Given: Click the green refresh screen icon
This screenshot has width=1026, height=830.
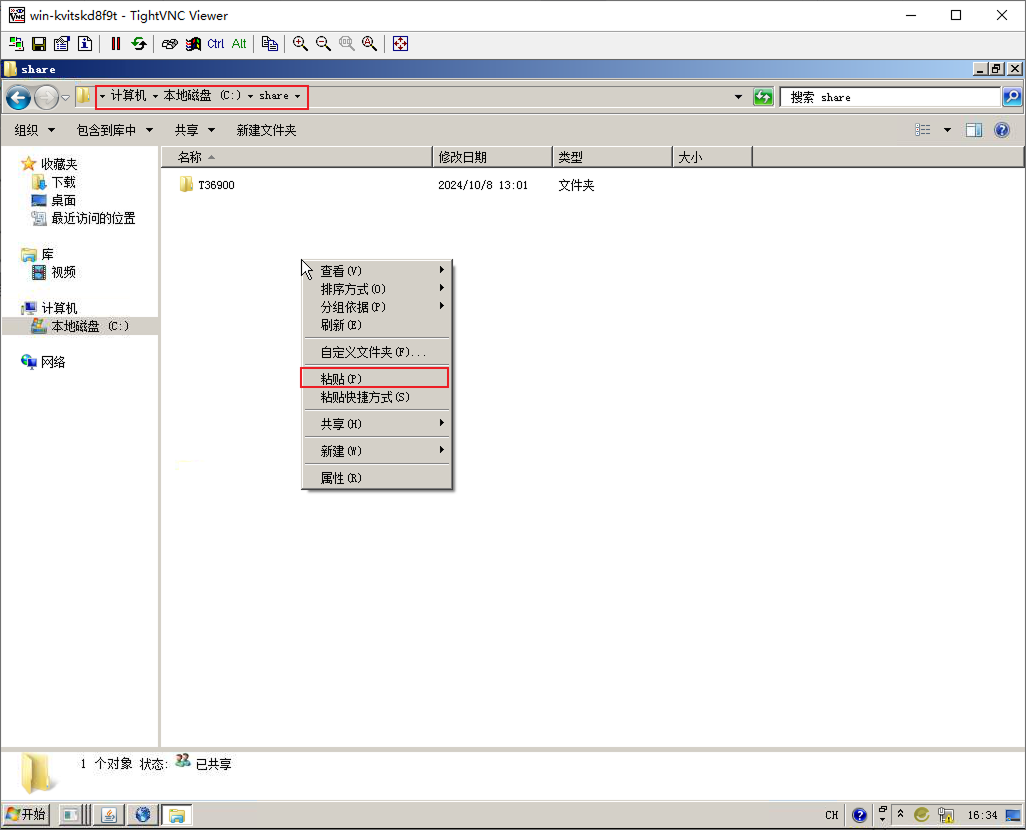Looking at the screenshot, I should 139,44.
